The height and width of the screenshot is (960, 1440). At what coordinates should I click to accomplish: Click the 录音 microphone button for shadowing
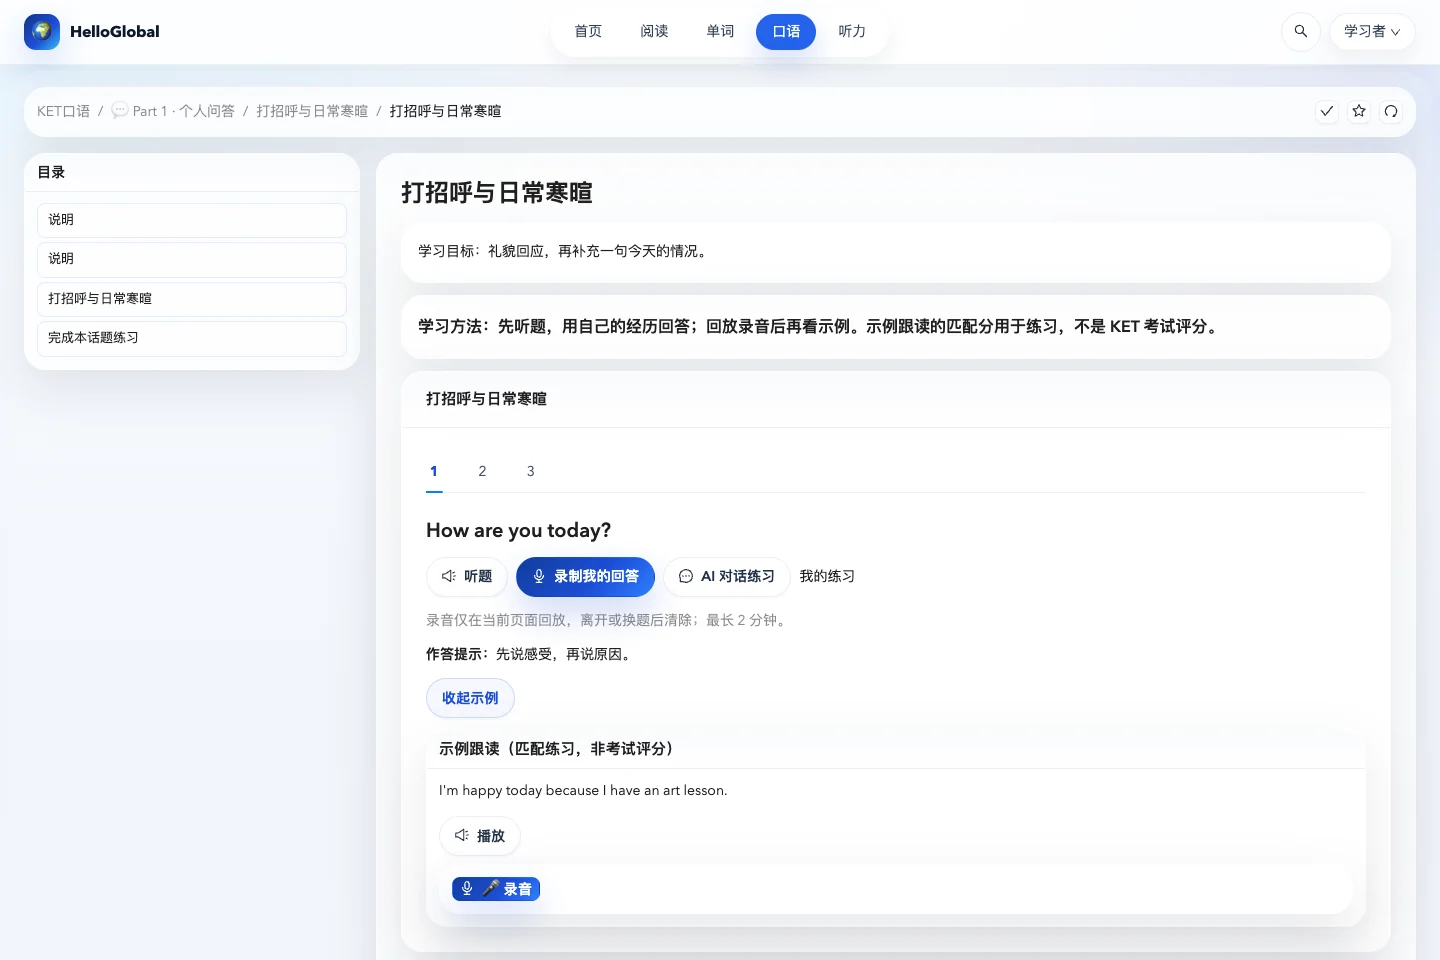496,889
